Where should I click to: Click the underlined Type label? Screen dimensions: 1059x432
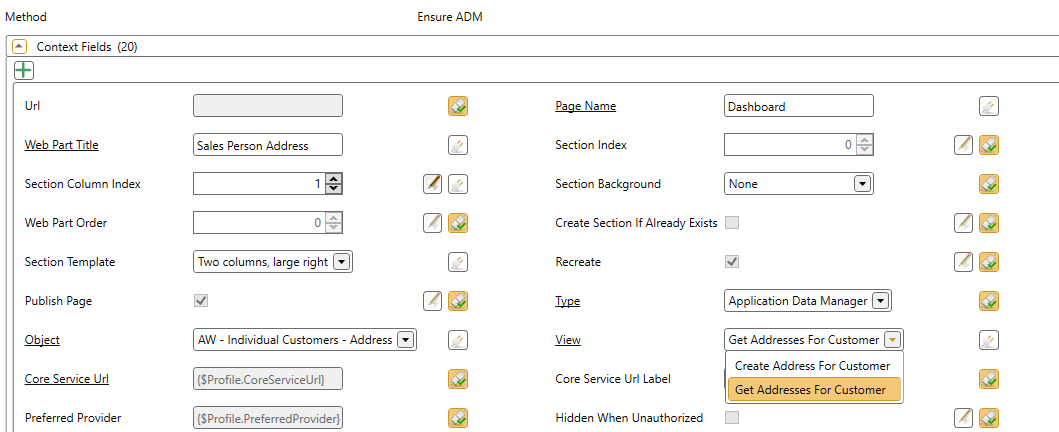pyautogui.click(x=567, y=301)
